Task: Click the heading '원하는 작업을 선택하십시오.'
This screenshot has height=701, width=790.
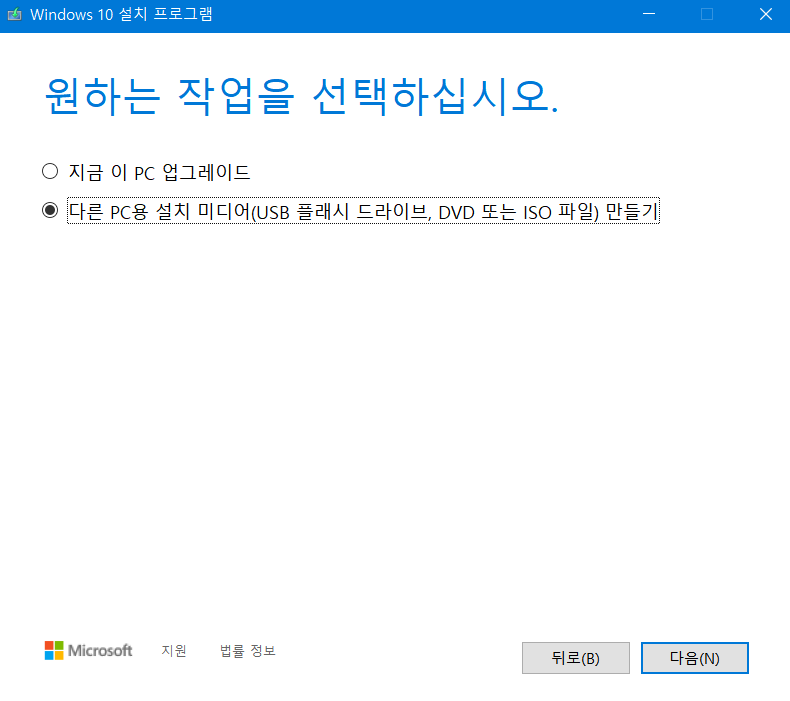Action: (301, 96)
